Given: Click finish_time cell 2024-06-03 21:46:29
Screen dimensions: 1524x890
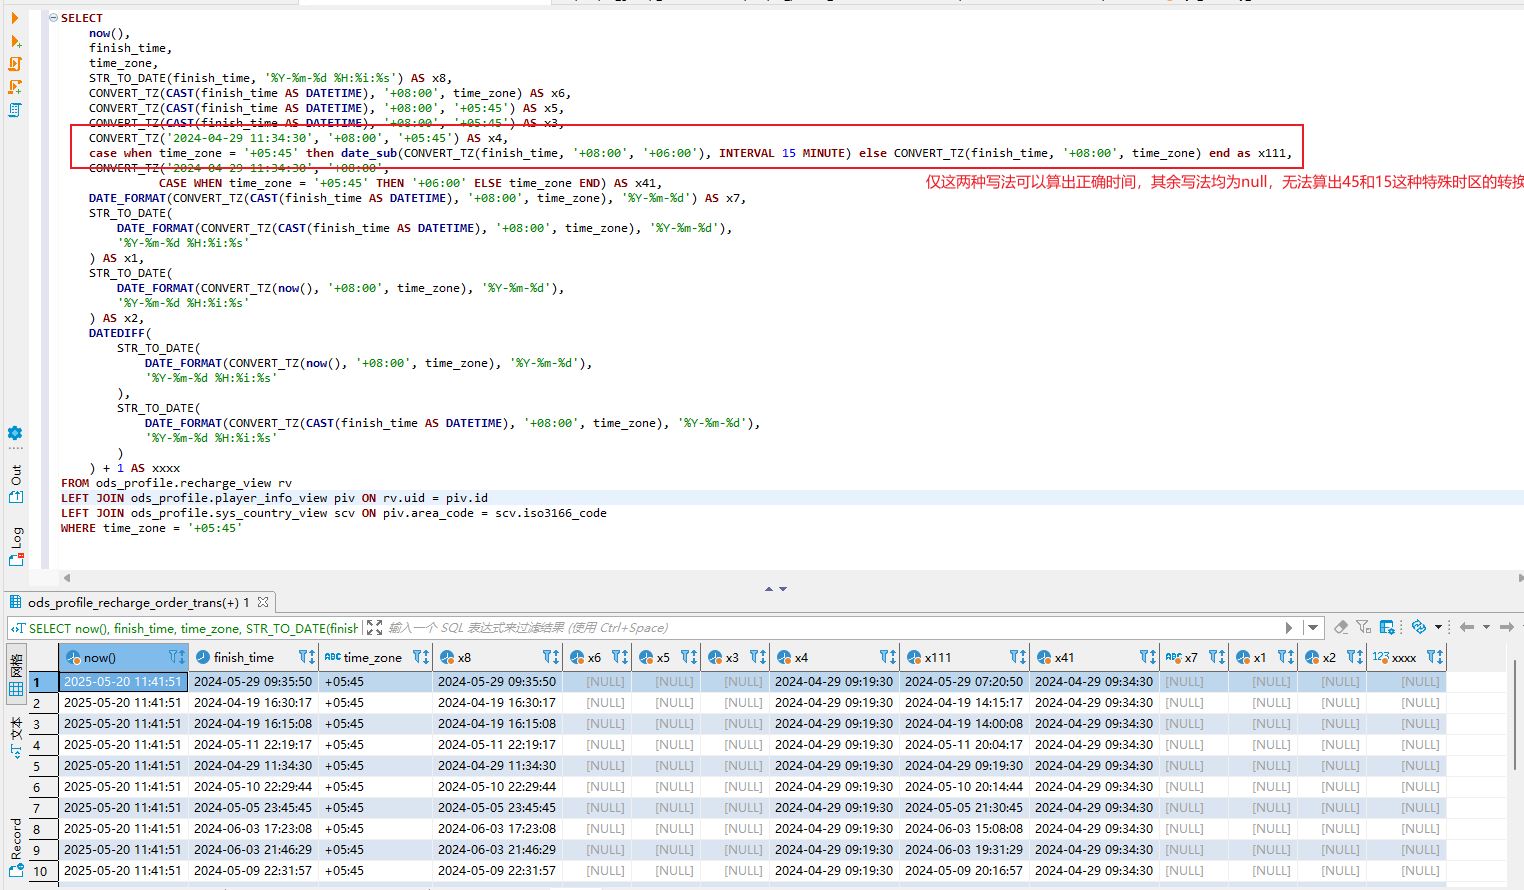Looking at the screenshot, I should (x=253, y=850).
